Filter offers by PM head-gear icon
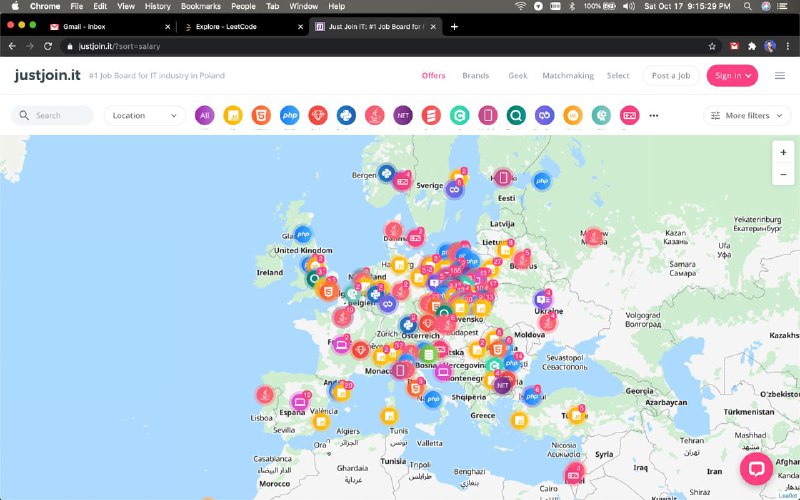This screenshot has width=800, height=500. click(601, 115)
